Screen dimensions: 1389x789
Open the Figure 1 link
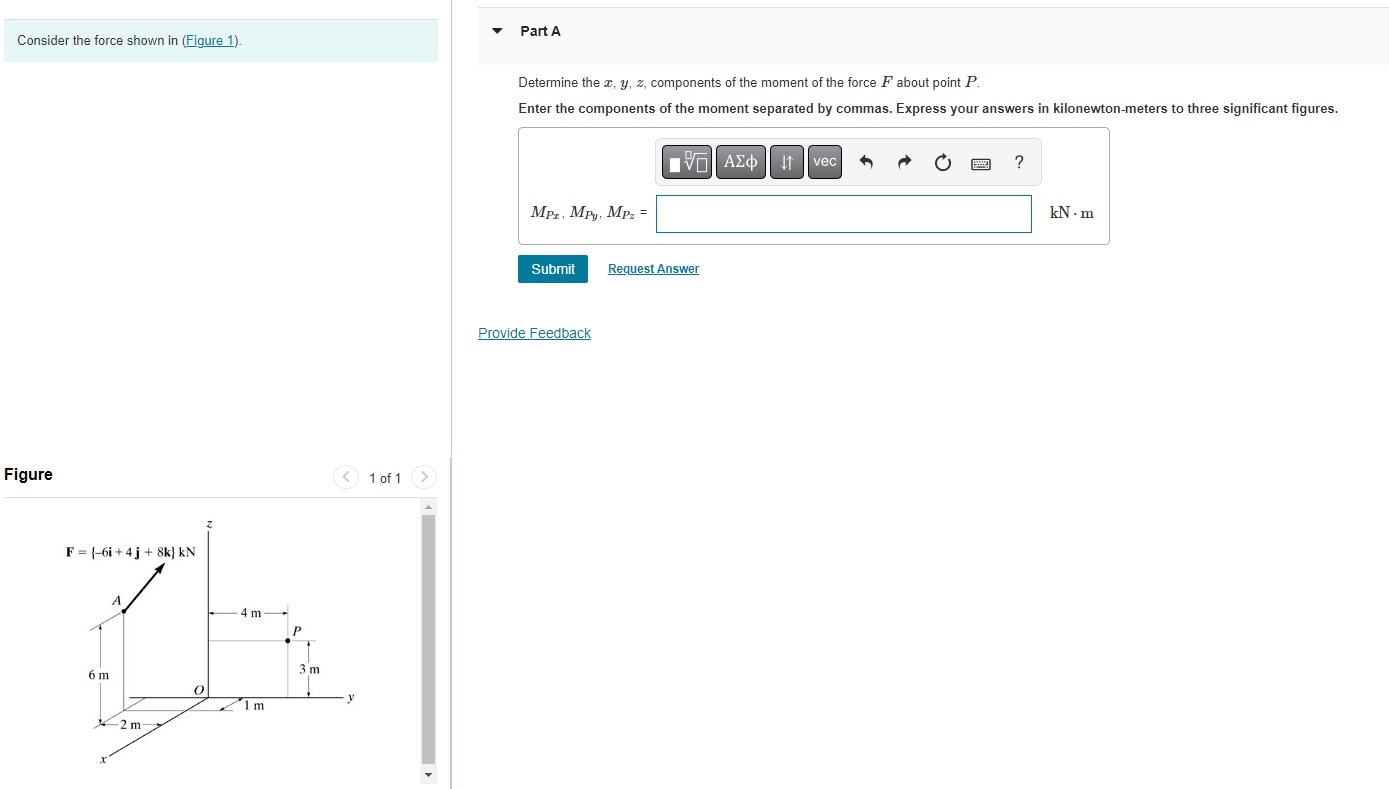coord(209,40)
